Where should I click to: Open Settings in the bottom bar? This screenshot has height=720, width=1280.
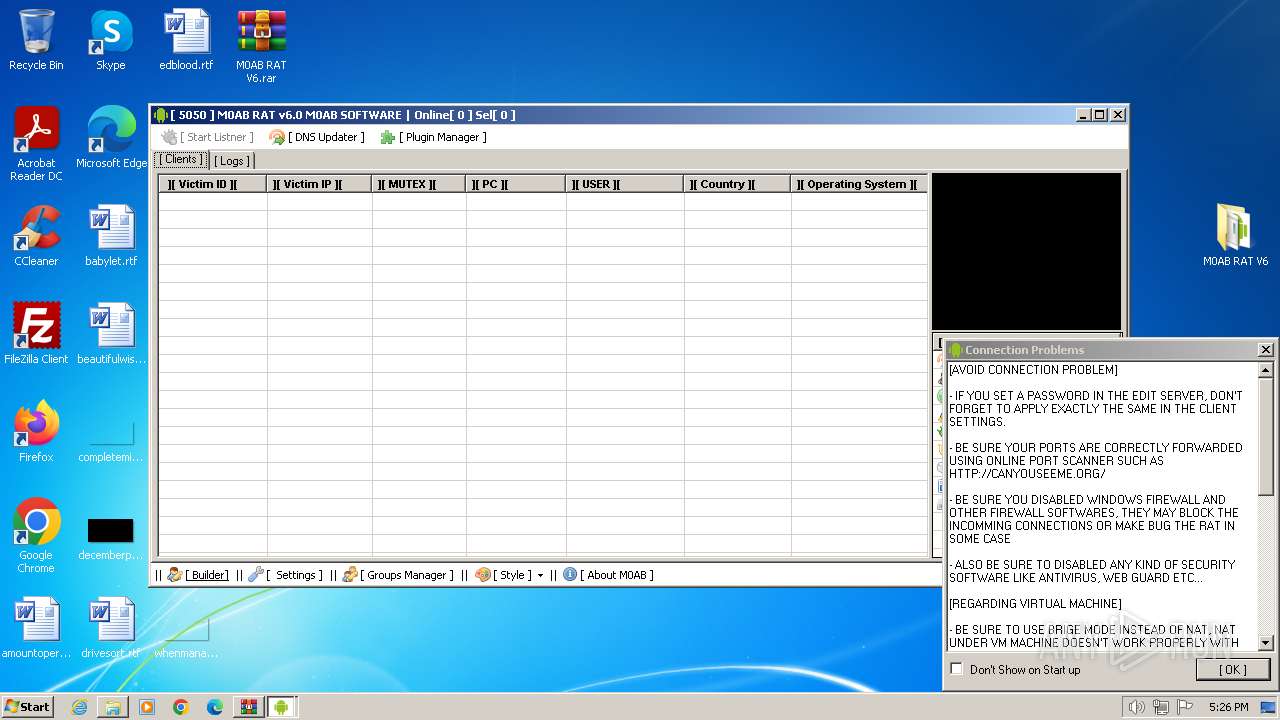(x=285, y=575)
